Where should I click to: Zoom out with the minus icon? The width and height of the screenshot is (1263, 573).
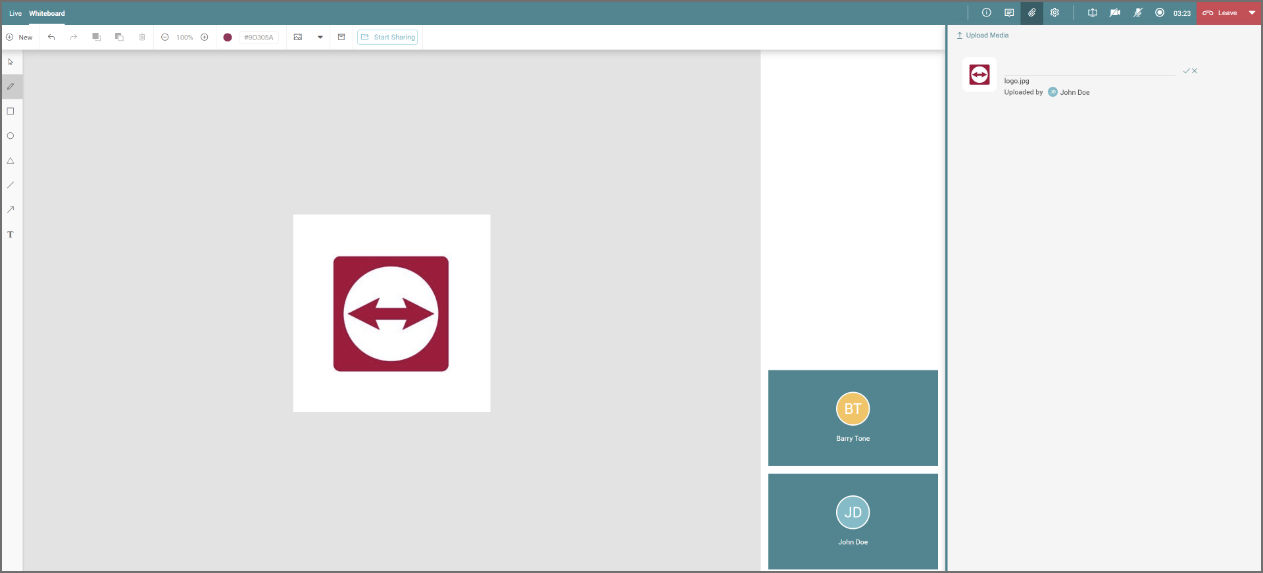click(165, 37)
